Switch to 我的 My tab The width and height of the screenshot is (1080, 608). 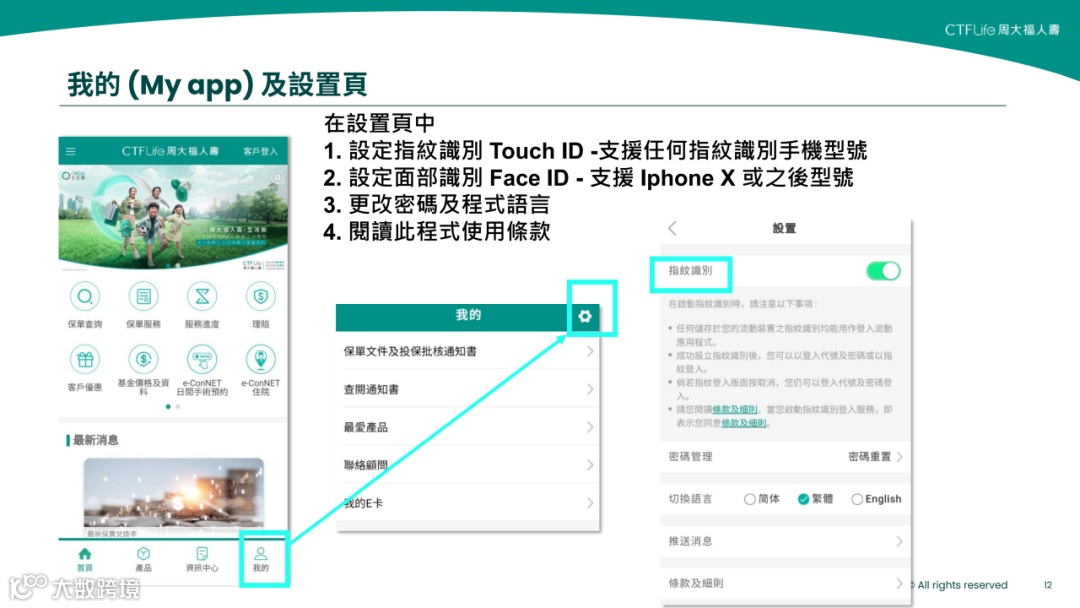260,559
